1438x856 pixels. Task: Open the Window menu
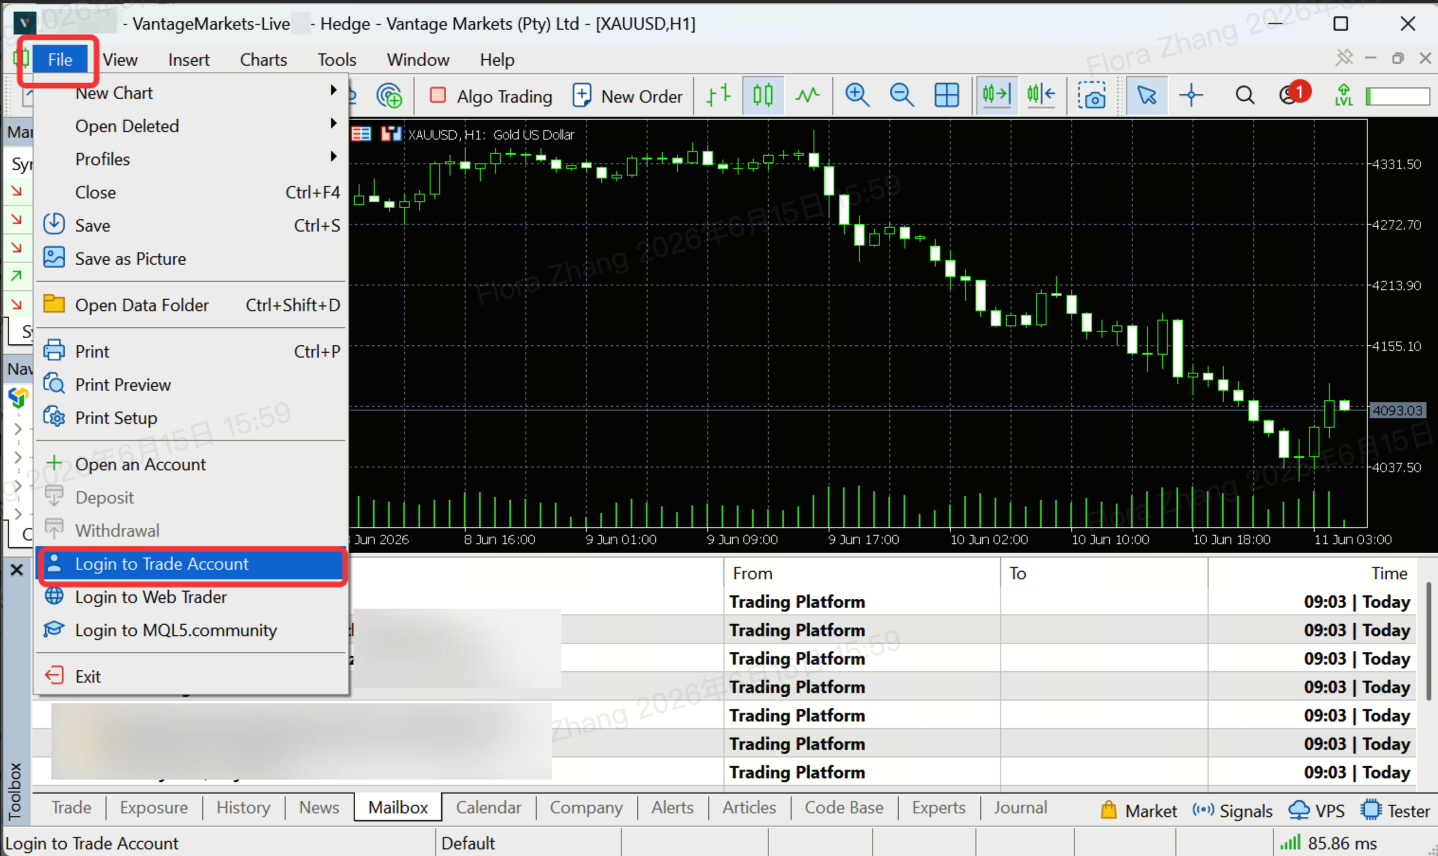tap(418, 60)
